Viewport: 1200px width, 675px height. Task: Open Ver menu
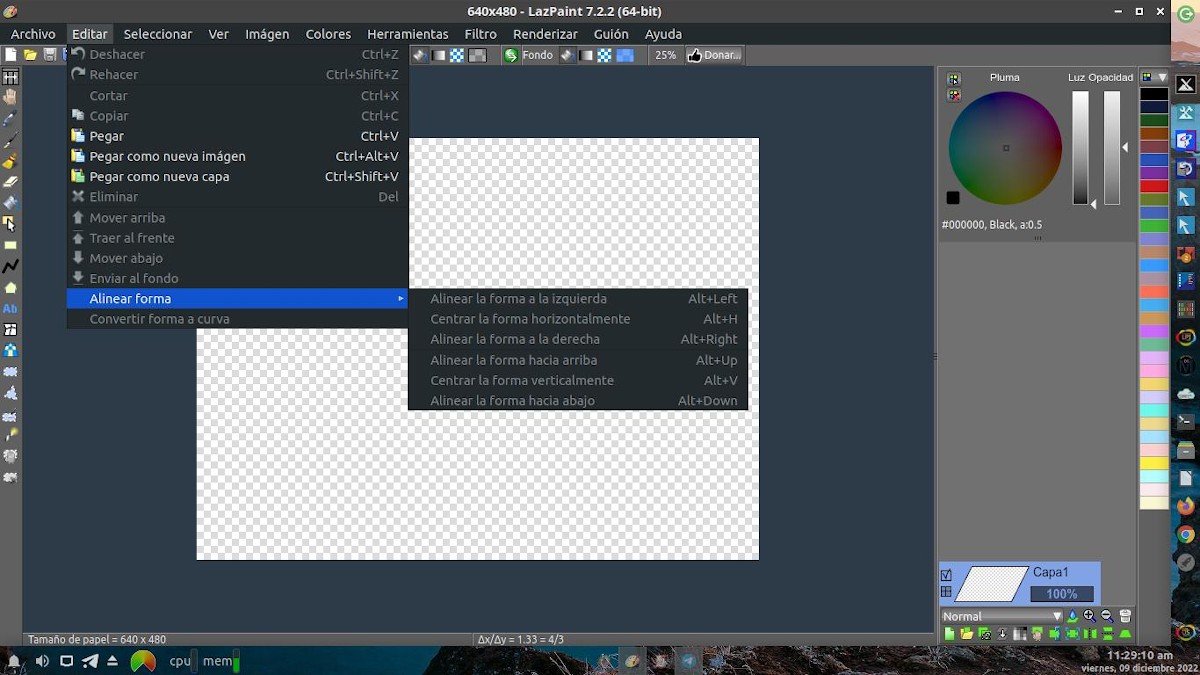coord(218,34)
